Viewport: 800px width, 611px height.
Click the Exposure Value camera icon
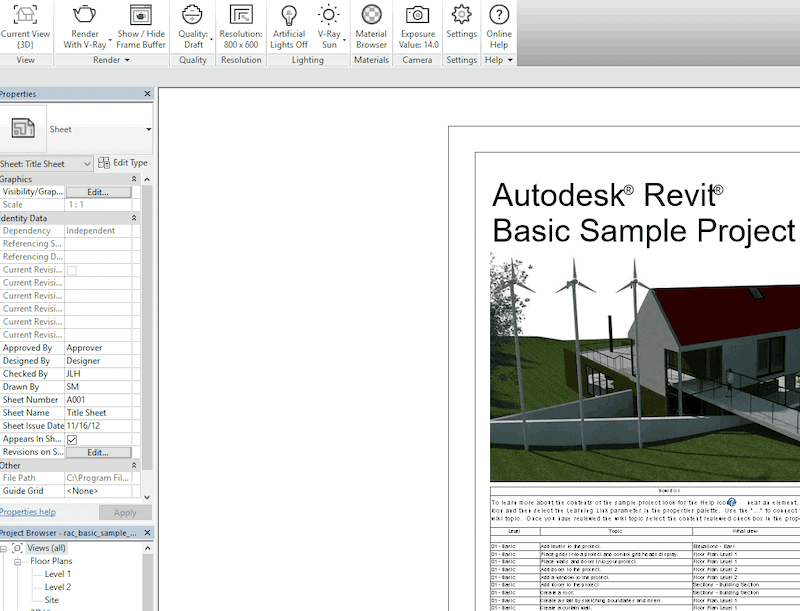tap(417, 15)
